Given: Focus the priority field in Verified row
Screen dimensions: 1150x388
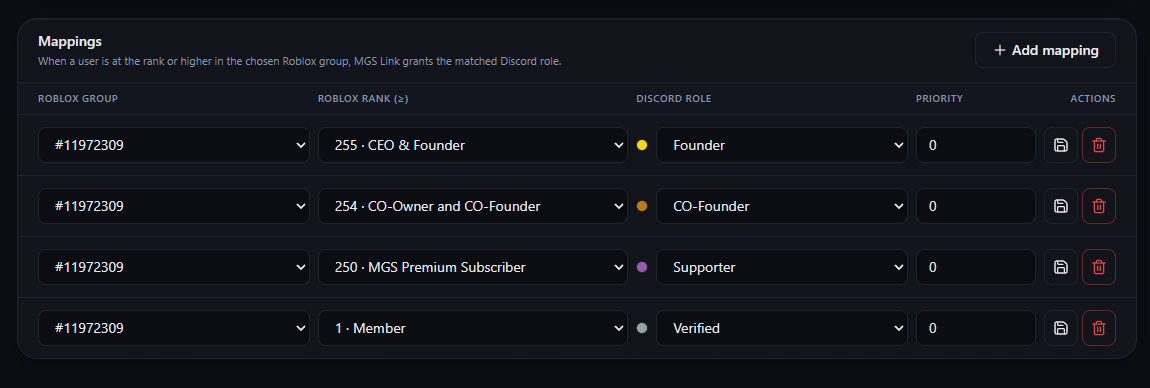Looking at the screenshot, I should tap(975, 328).
